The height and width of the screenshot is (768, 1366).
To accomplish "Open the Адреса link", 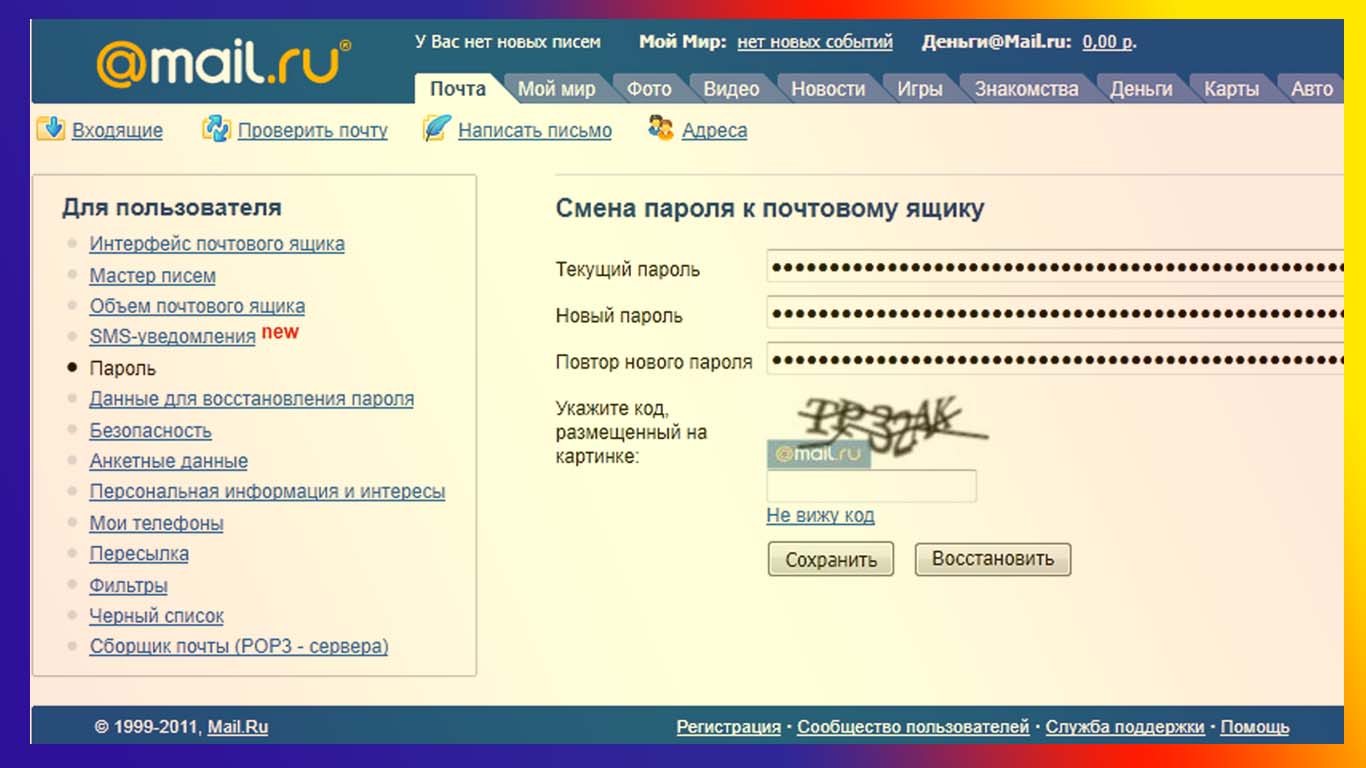I will [x=714, y=130].
